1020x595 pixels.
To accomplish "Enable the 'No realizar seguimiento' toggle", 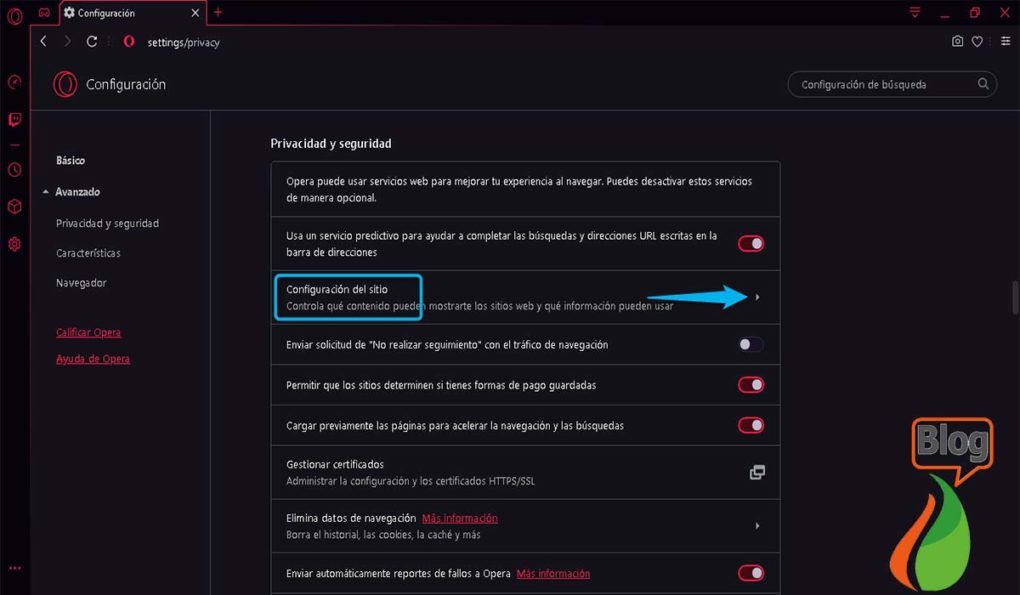I will 748,344.
